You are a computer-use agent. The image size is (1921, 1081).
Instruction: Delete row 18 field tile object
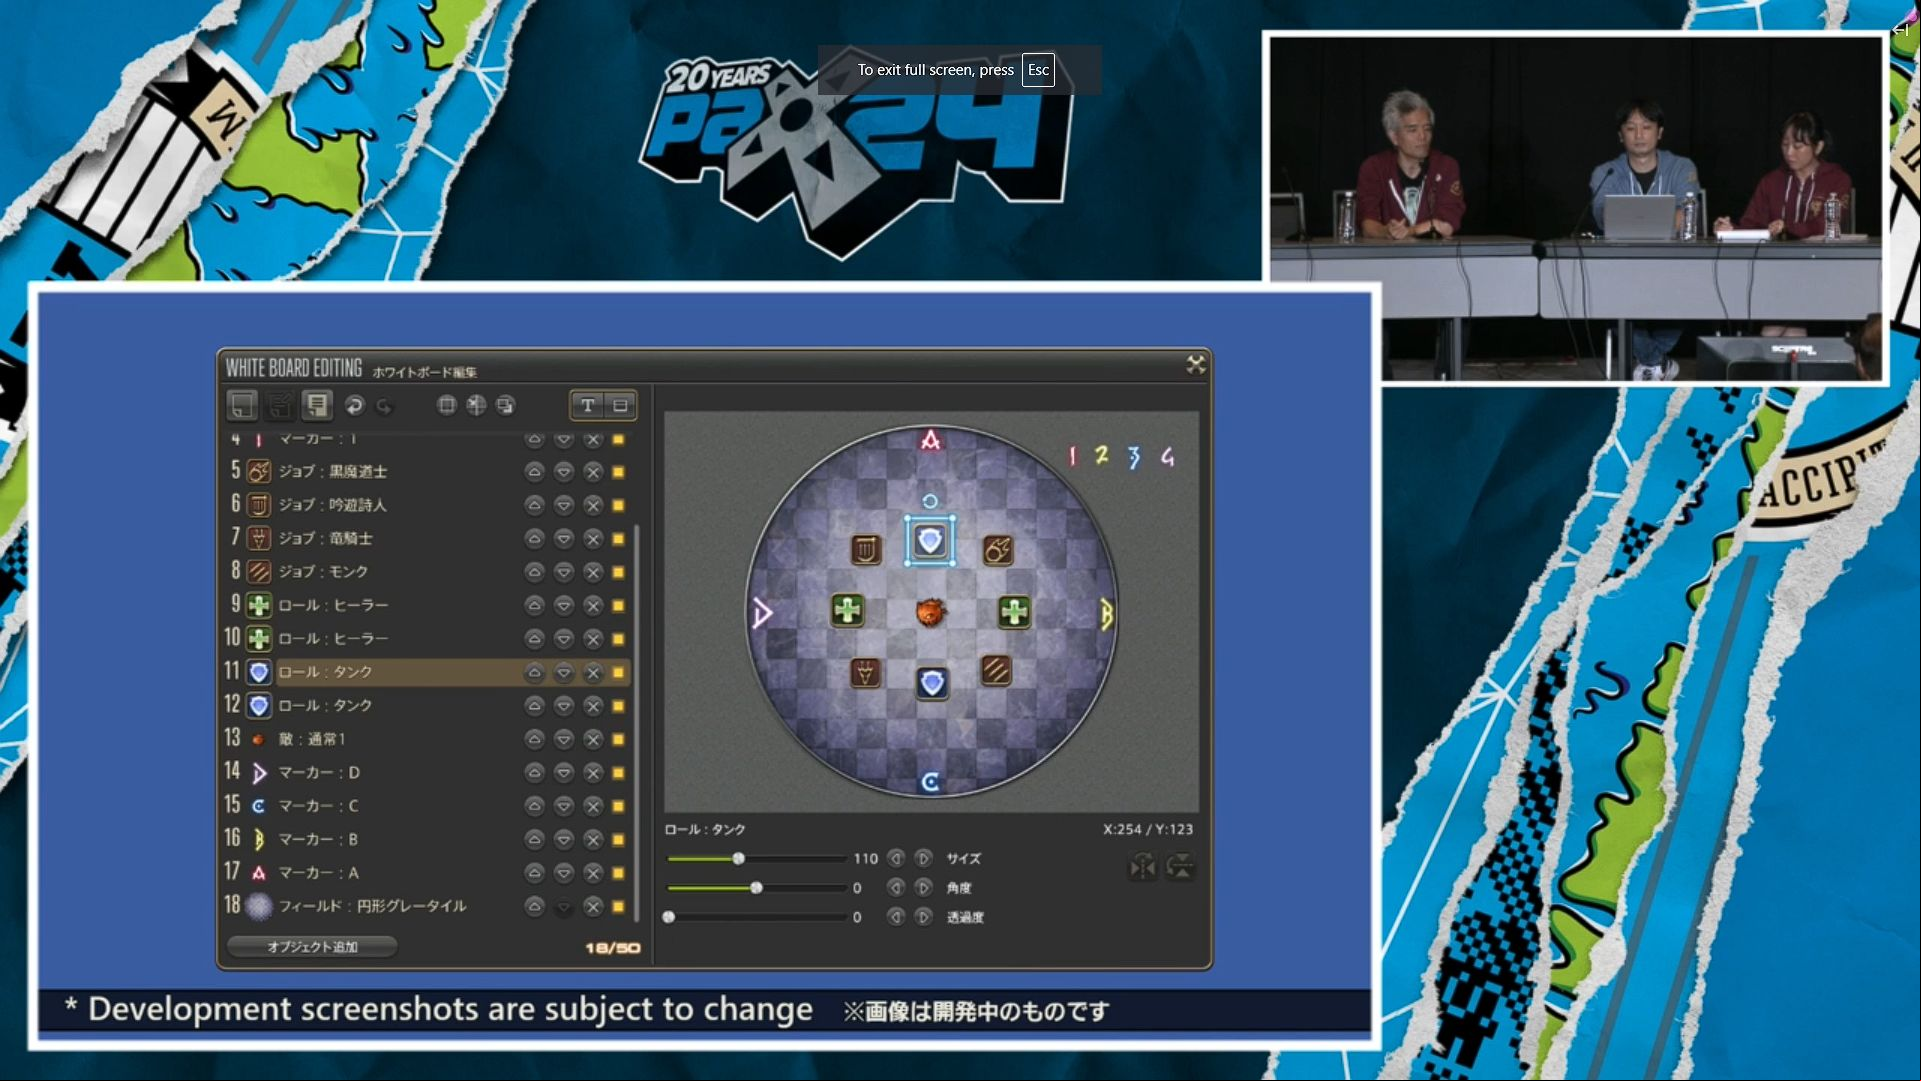click(x=593, y=906)
